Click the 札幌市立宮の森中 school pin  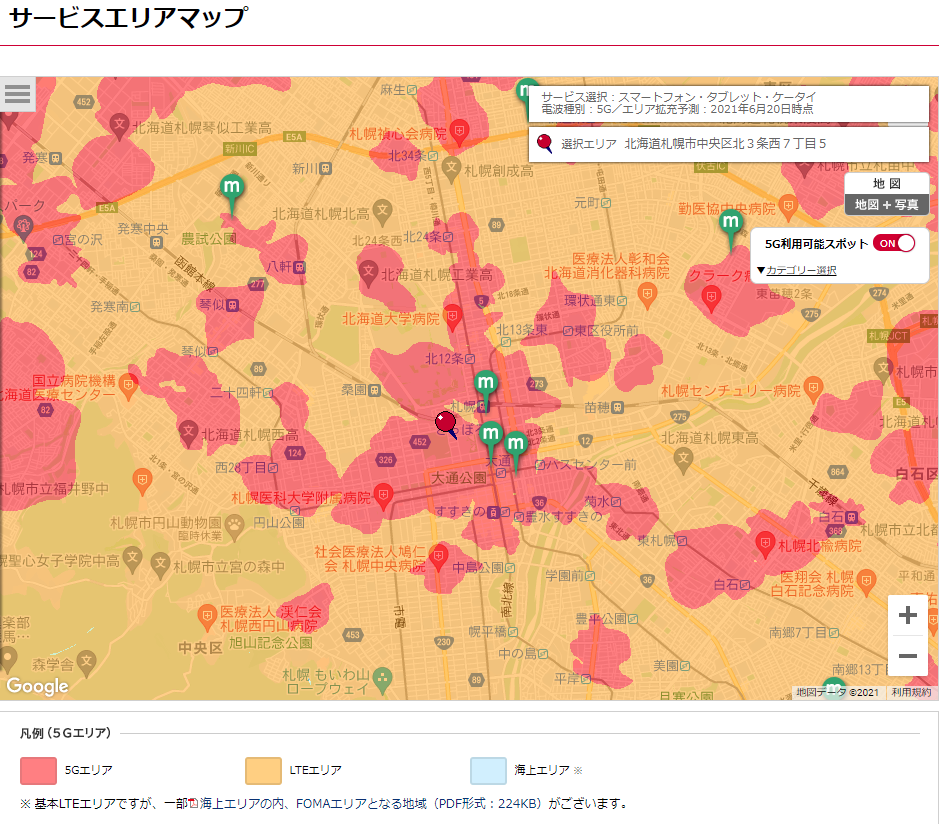[x=160, y=565]
